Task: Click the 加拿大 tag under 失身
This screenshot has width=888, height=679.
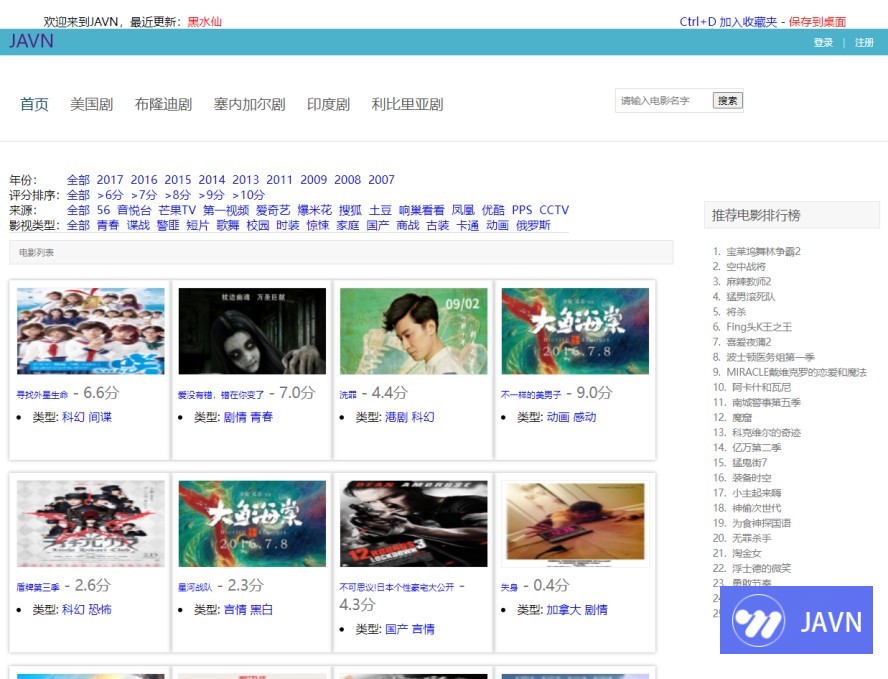Action: 563,610
